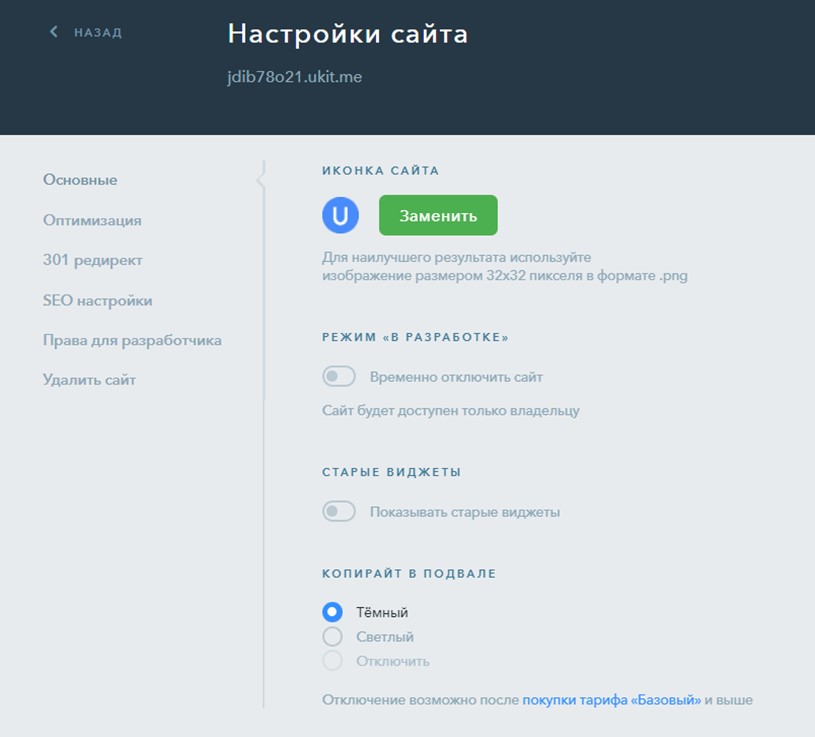Click the СТАРЫЕ ВИДЖЕТЫ section heading
The image size is (815, 737).
(x=391, y=472)
